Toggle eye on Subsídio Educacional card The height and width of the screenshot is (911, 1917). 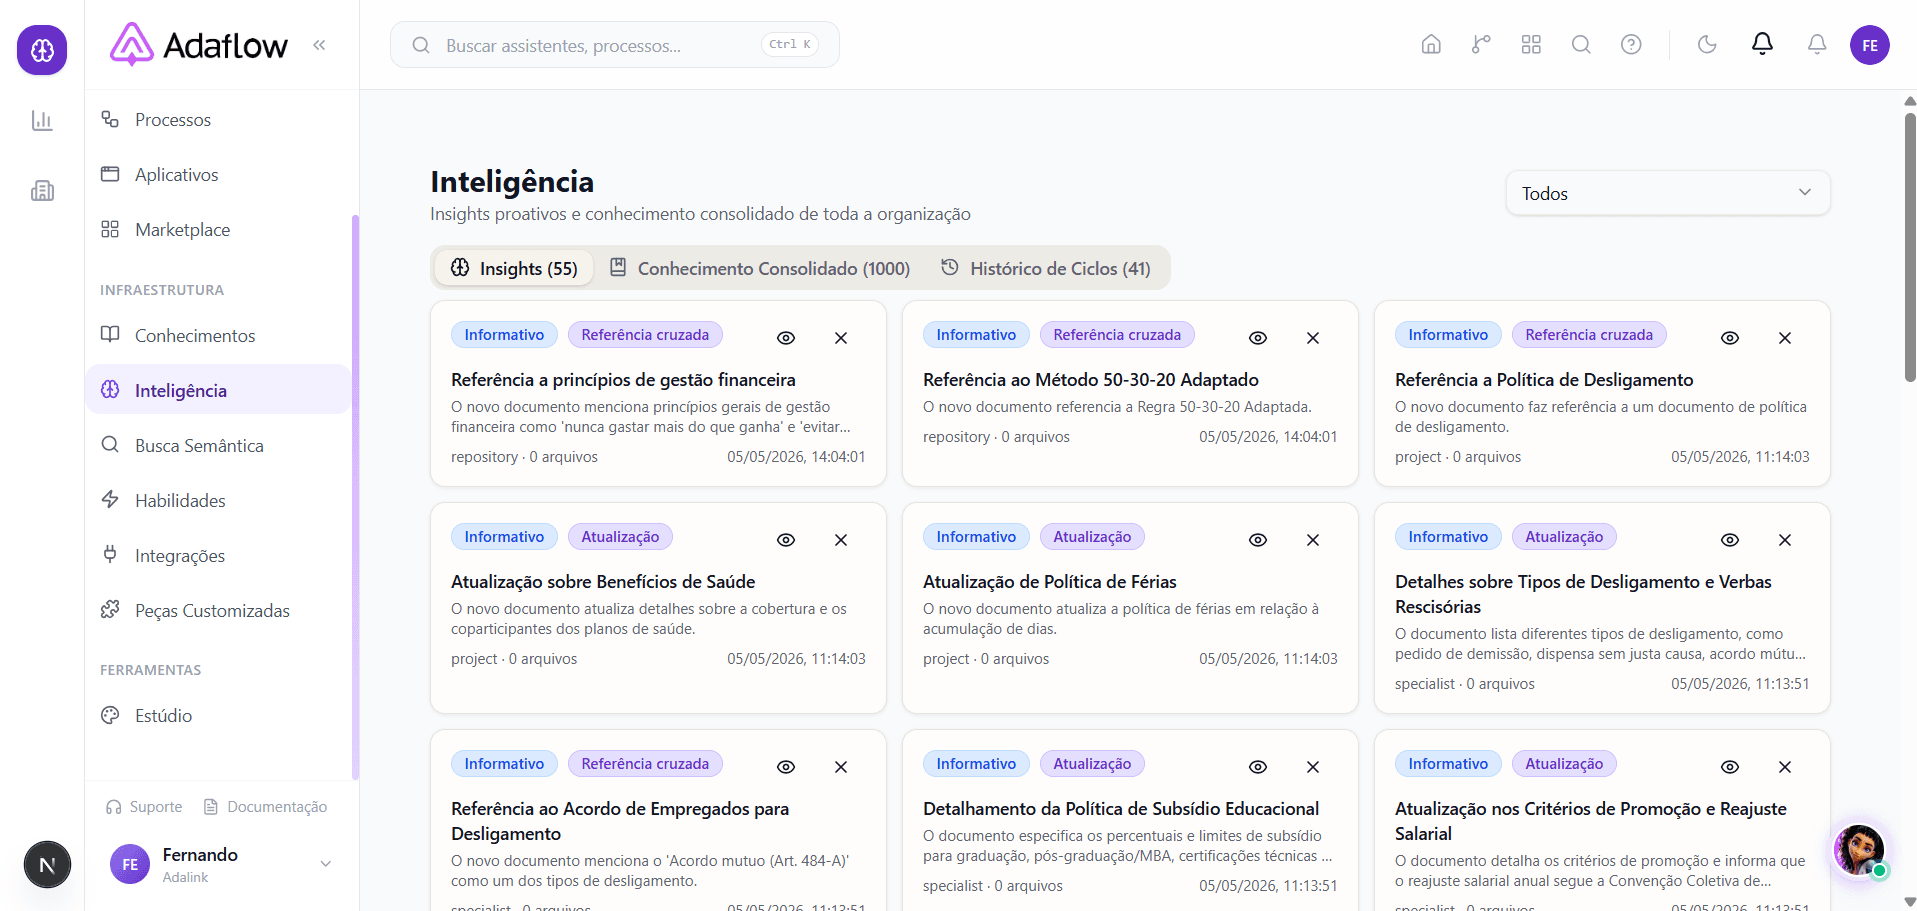click(1258, 767)
